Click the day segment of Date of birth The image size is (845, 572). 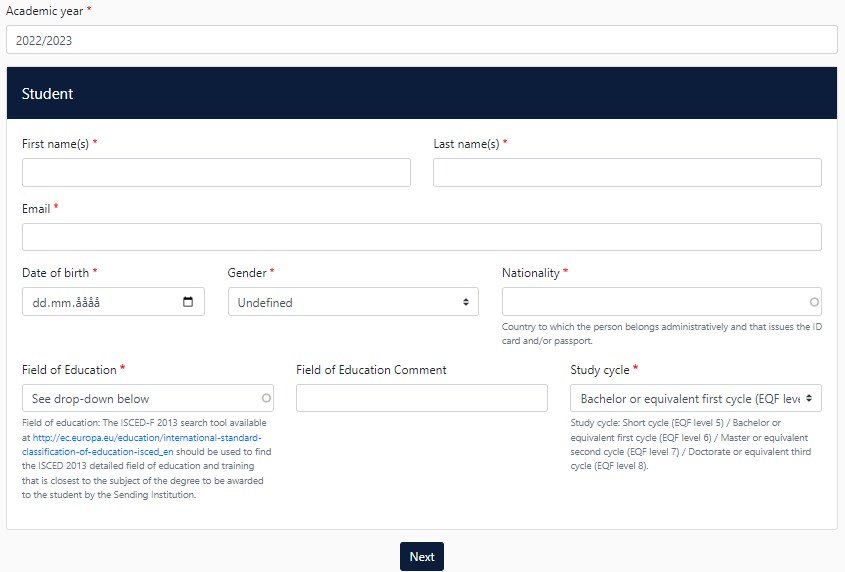pos(40,302)
